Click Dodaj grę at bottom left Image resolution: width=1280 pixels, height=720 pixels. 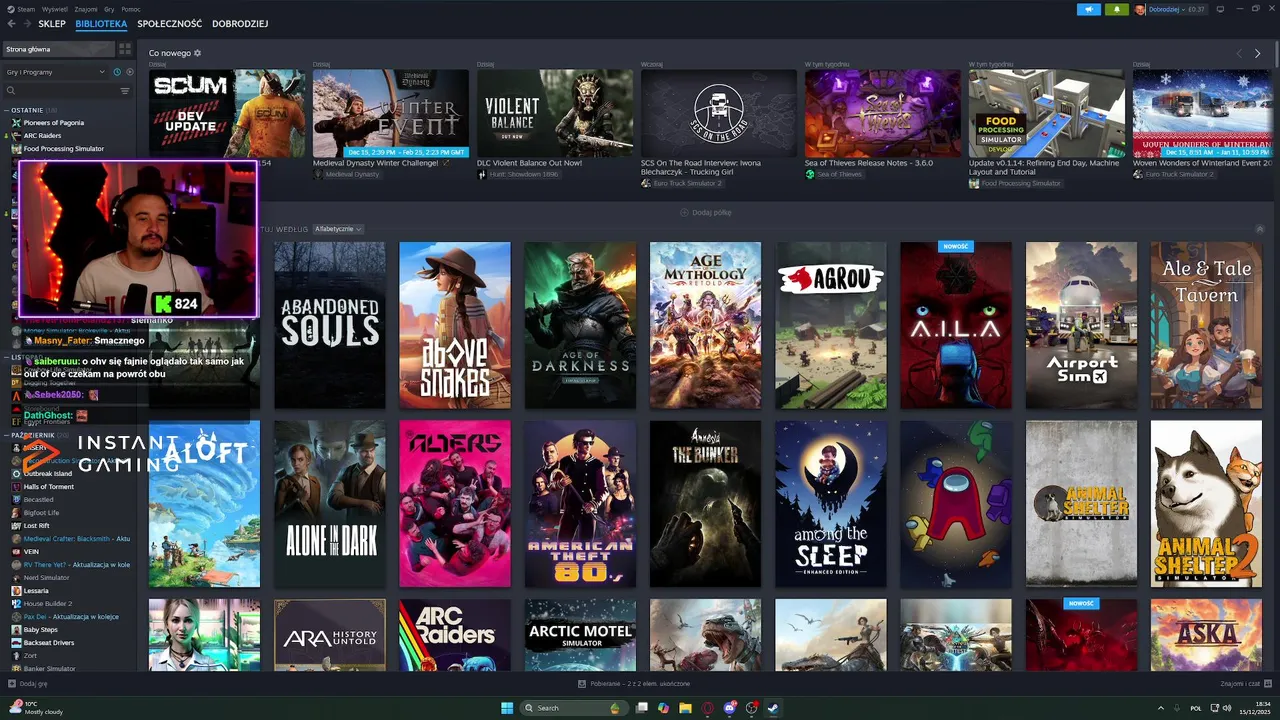point(28,684)
